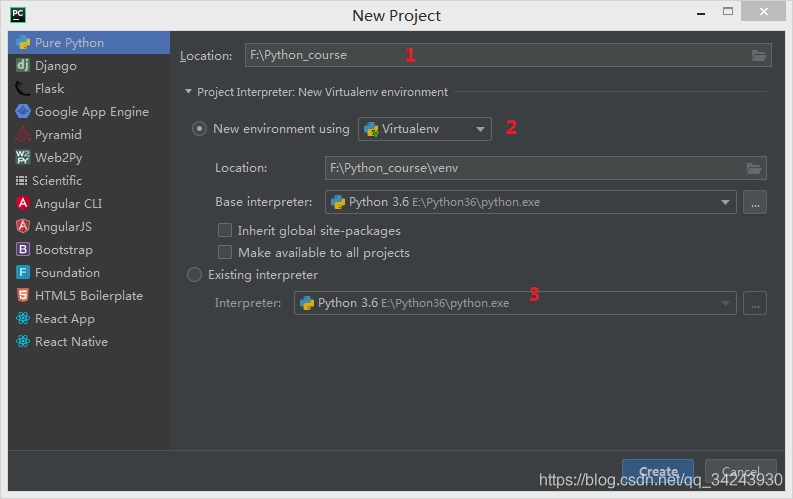Viewport: 793px width, 499px height.
Task: Choose Django project type
Action: tap(89, 65)
